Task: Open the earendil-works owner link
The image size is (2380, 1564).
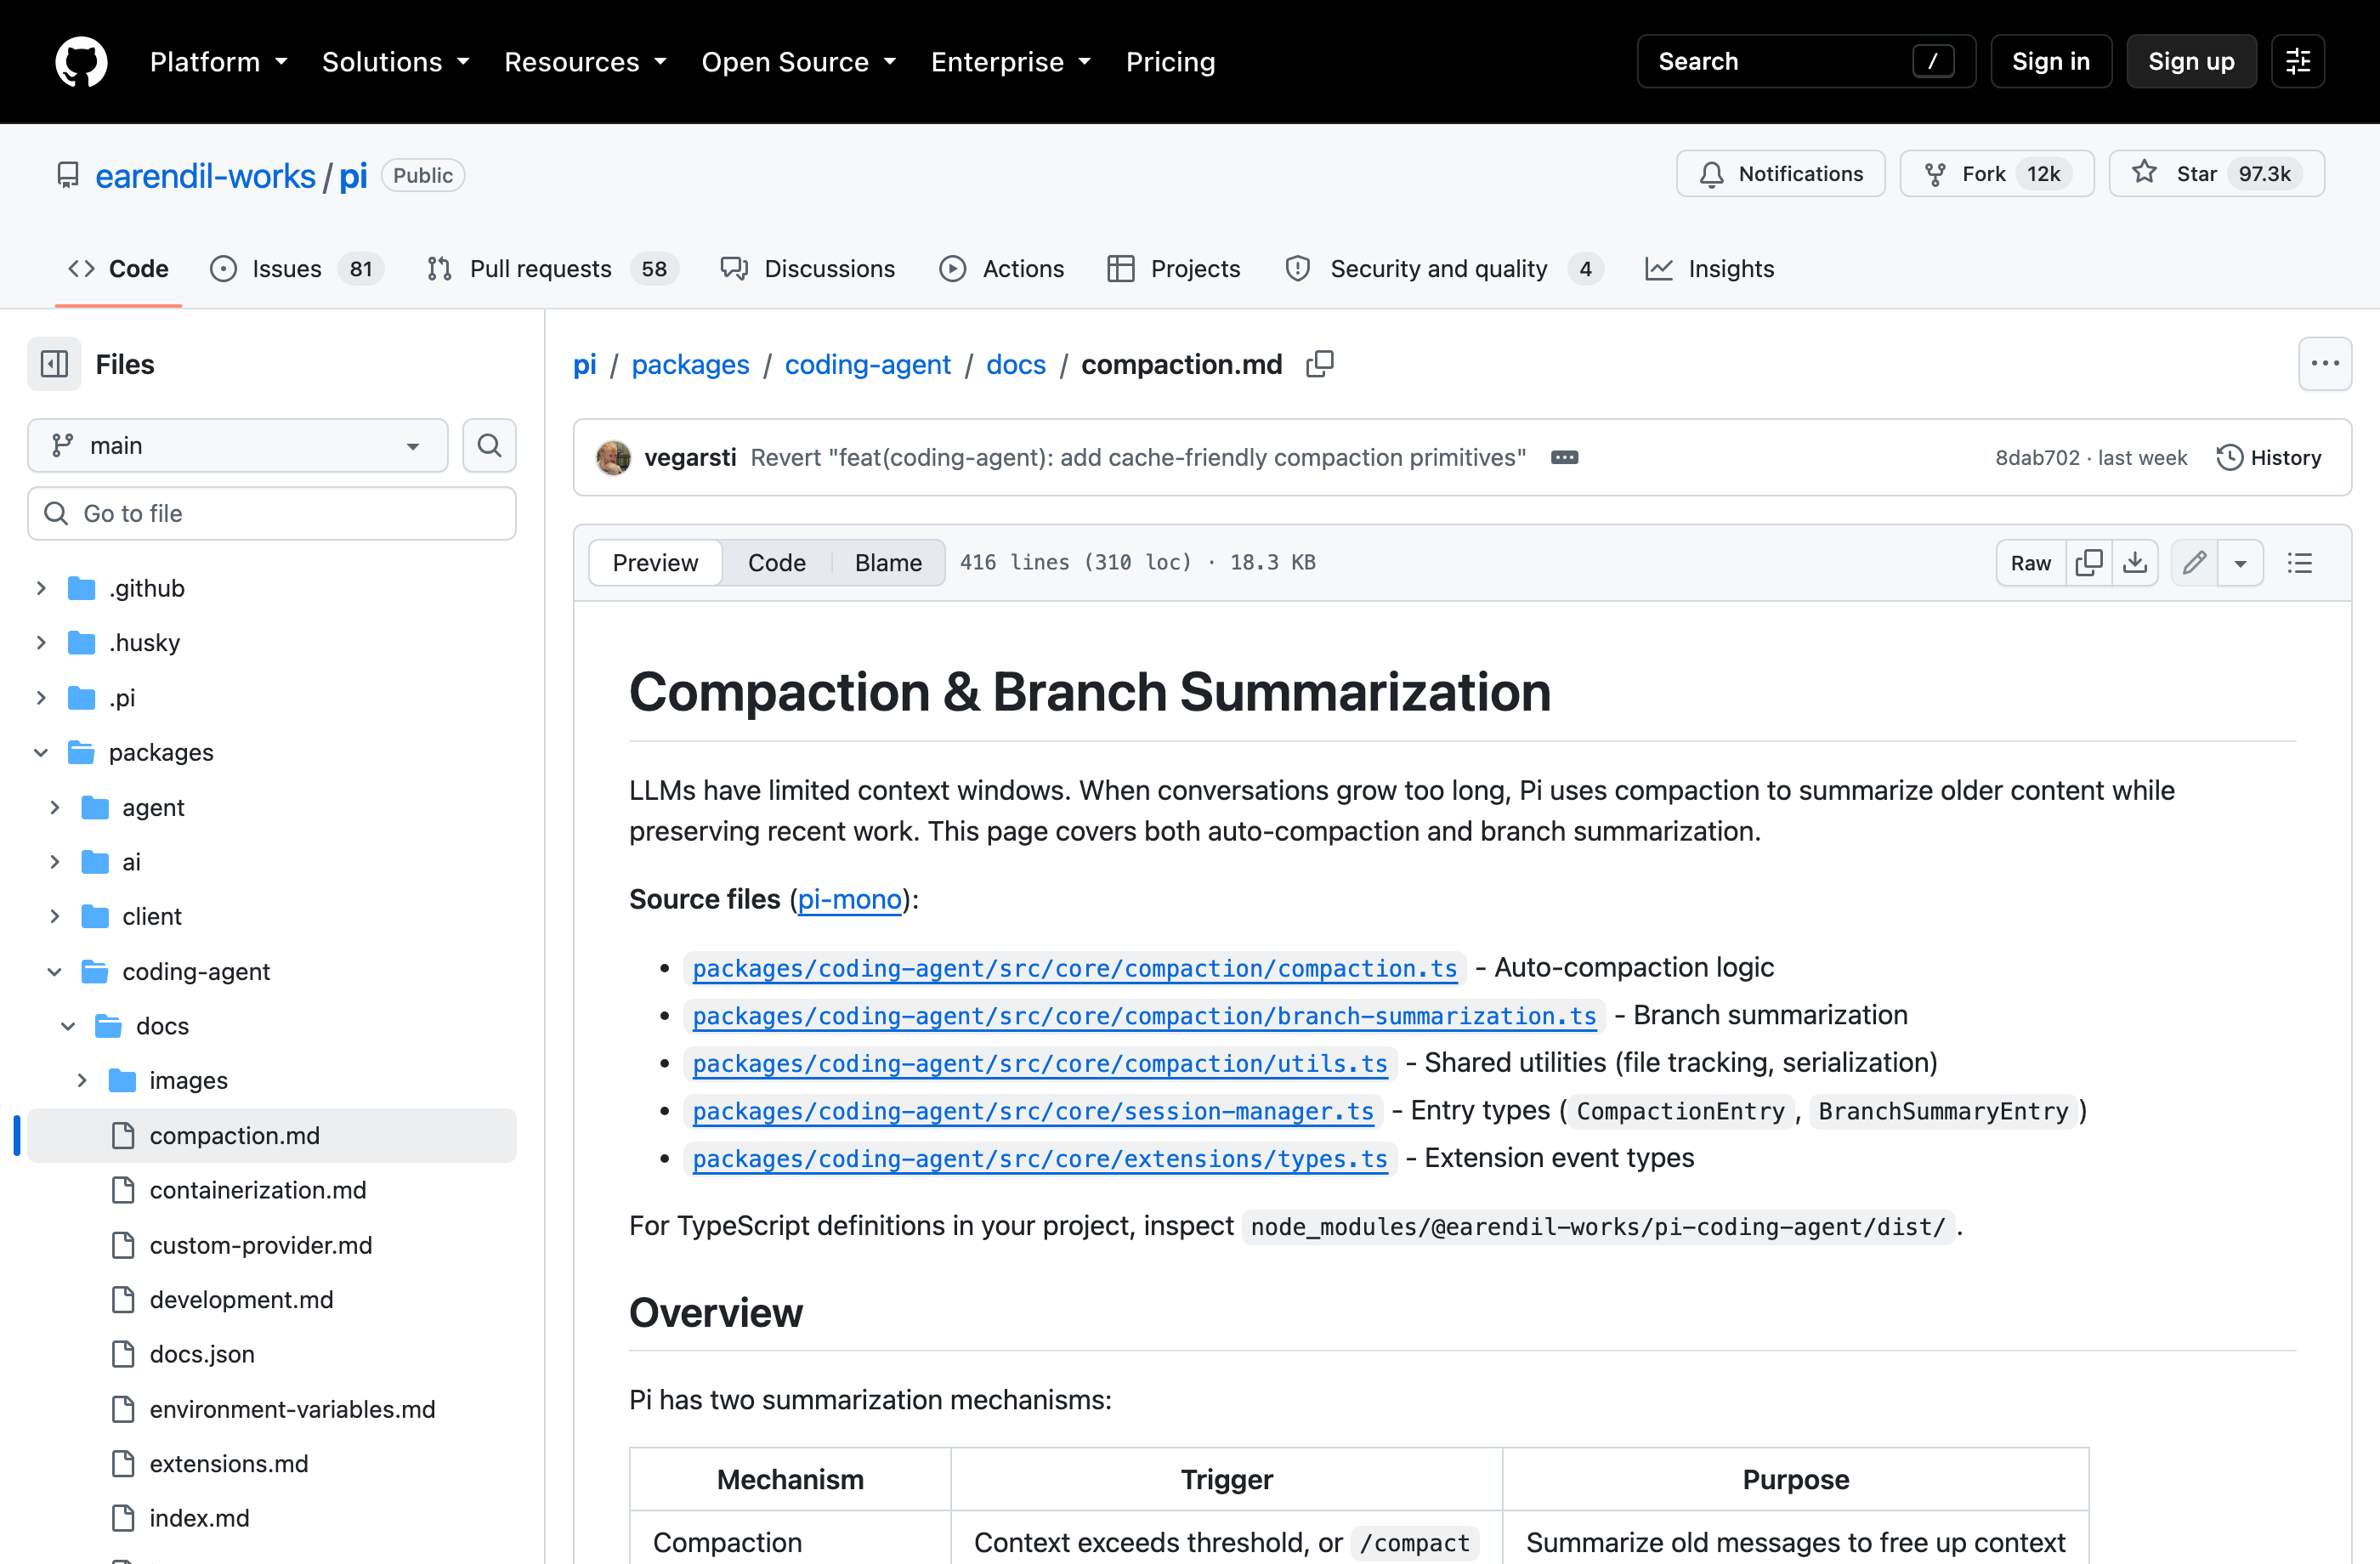Action: click(205, 175)
